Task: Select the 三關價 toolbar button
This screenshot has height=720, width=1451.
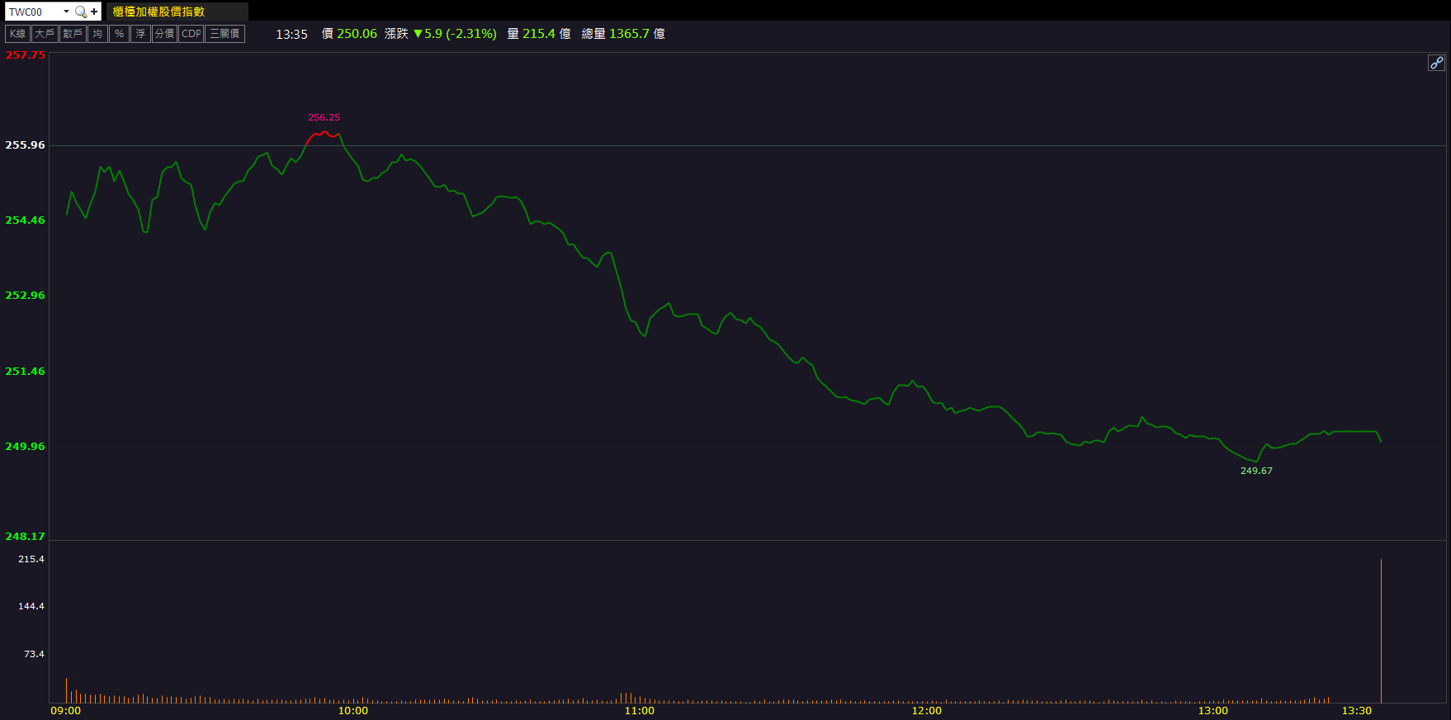Action: (x=225, y=34)
